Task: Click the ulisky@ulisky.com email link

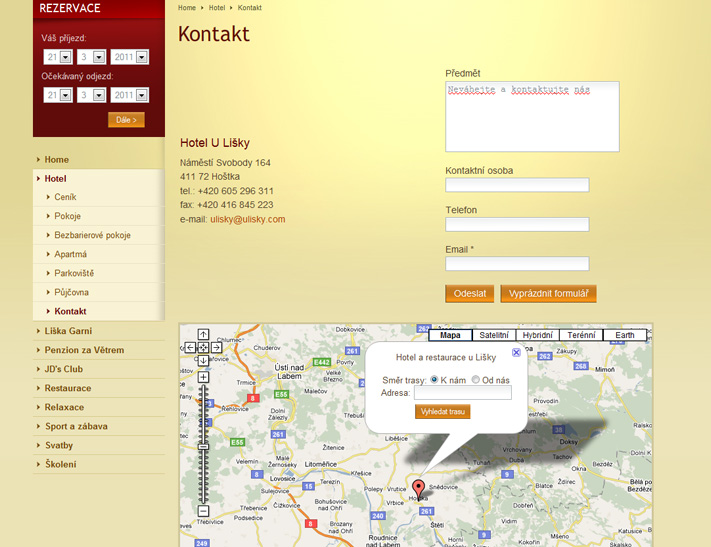Action: click(248, 219)
